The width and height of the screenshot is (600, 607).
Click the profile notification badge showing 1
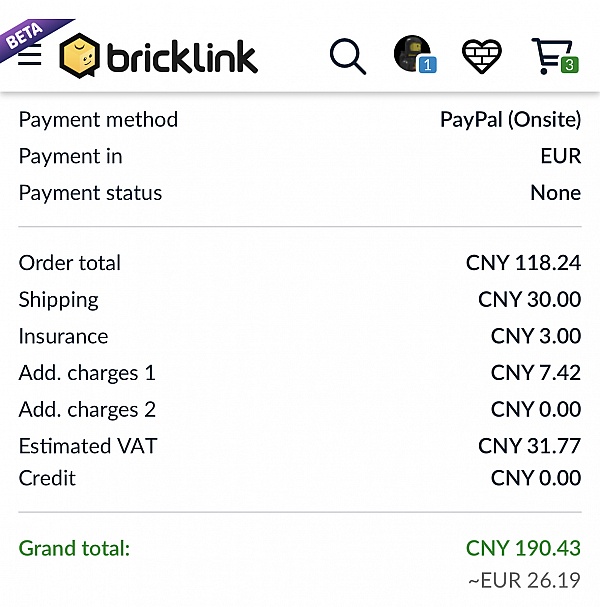pos(428,65)
